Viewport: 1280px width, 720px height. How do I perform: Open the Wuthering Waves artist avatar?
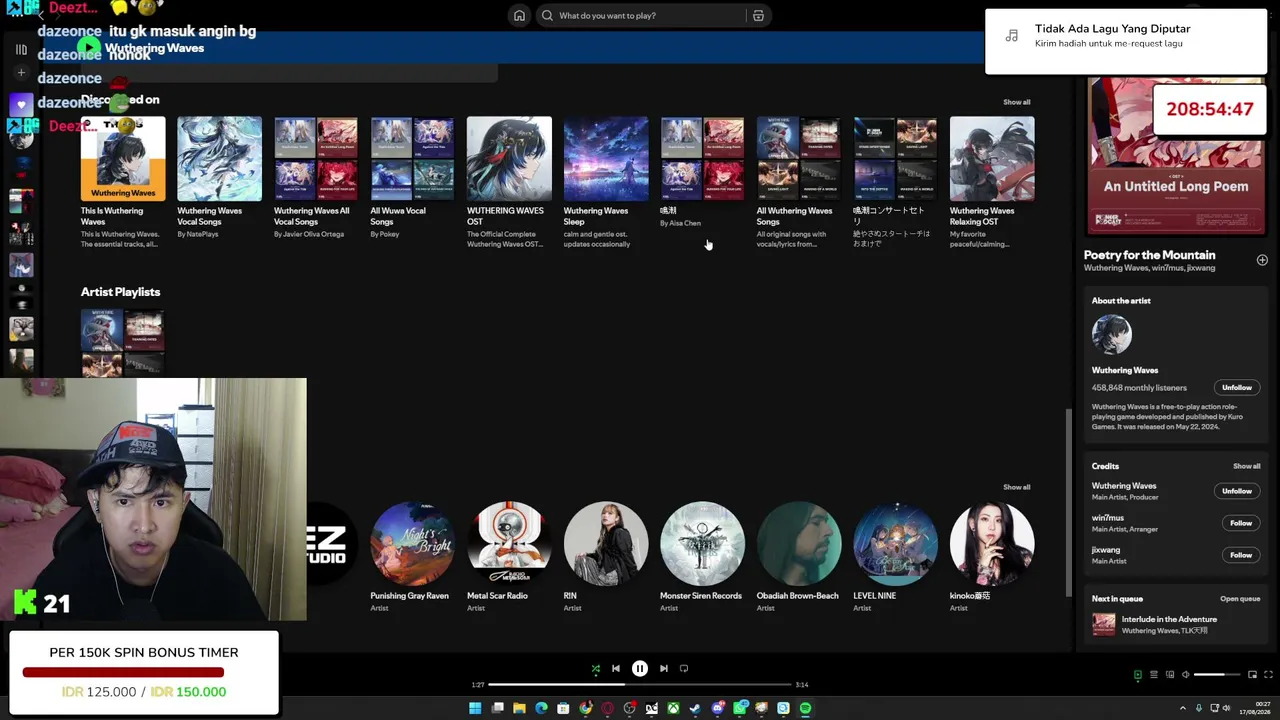coord(1112,335)
